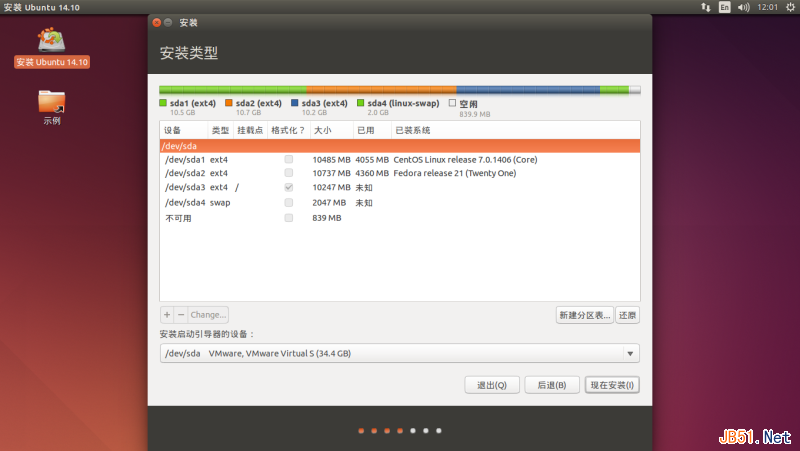Viewport: 800px width, 451px height.
Task: Click the 设备 (Device) column header
Action: (x=184, y=130)
